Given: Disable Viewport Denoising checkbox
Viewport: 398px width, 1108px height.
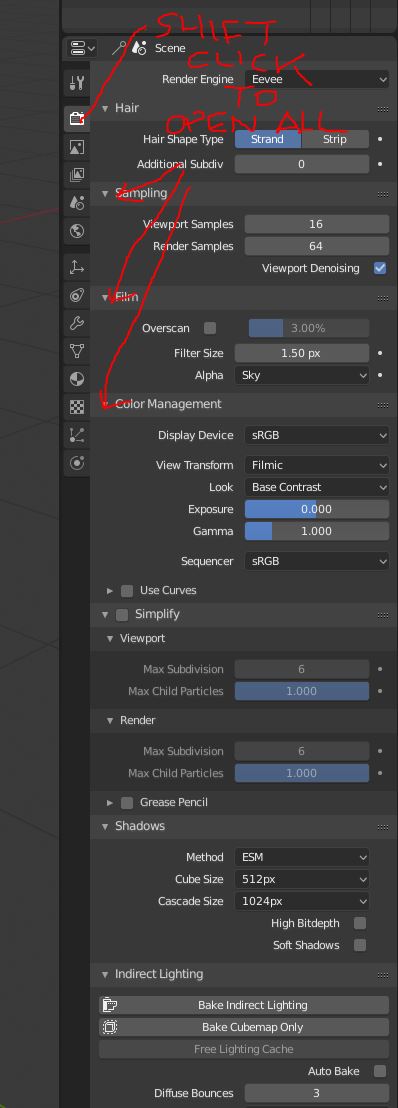Looking at the screenshot, I should (x=380, y=268).
